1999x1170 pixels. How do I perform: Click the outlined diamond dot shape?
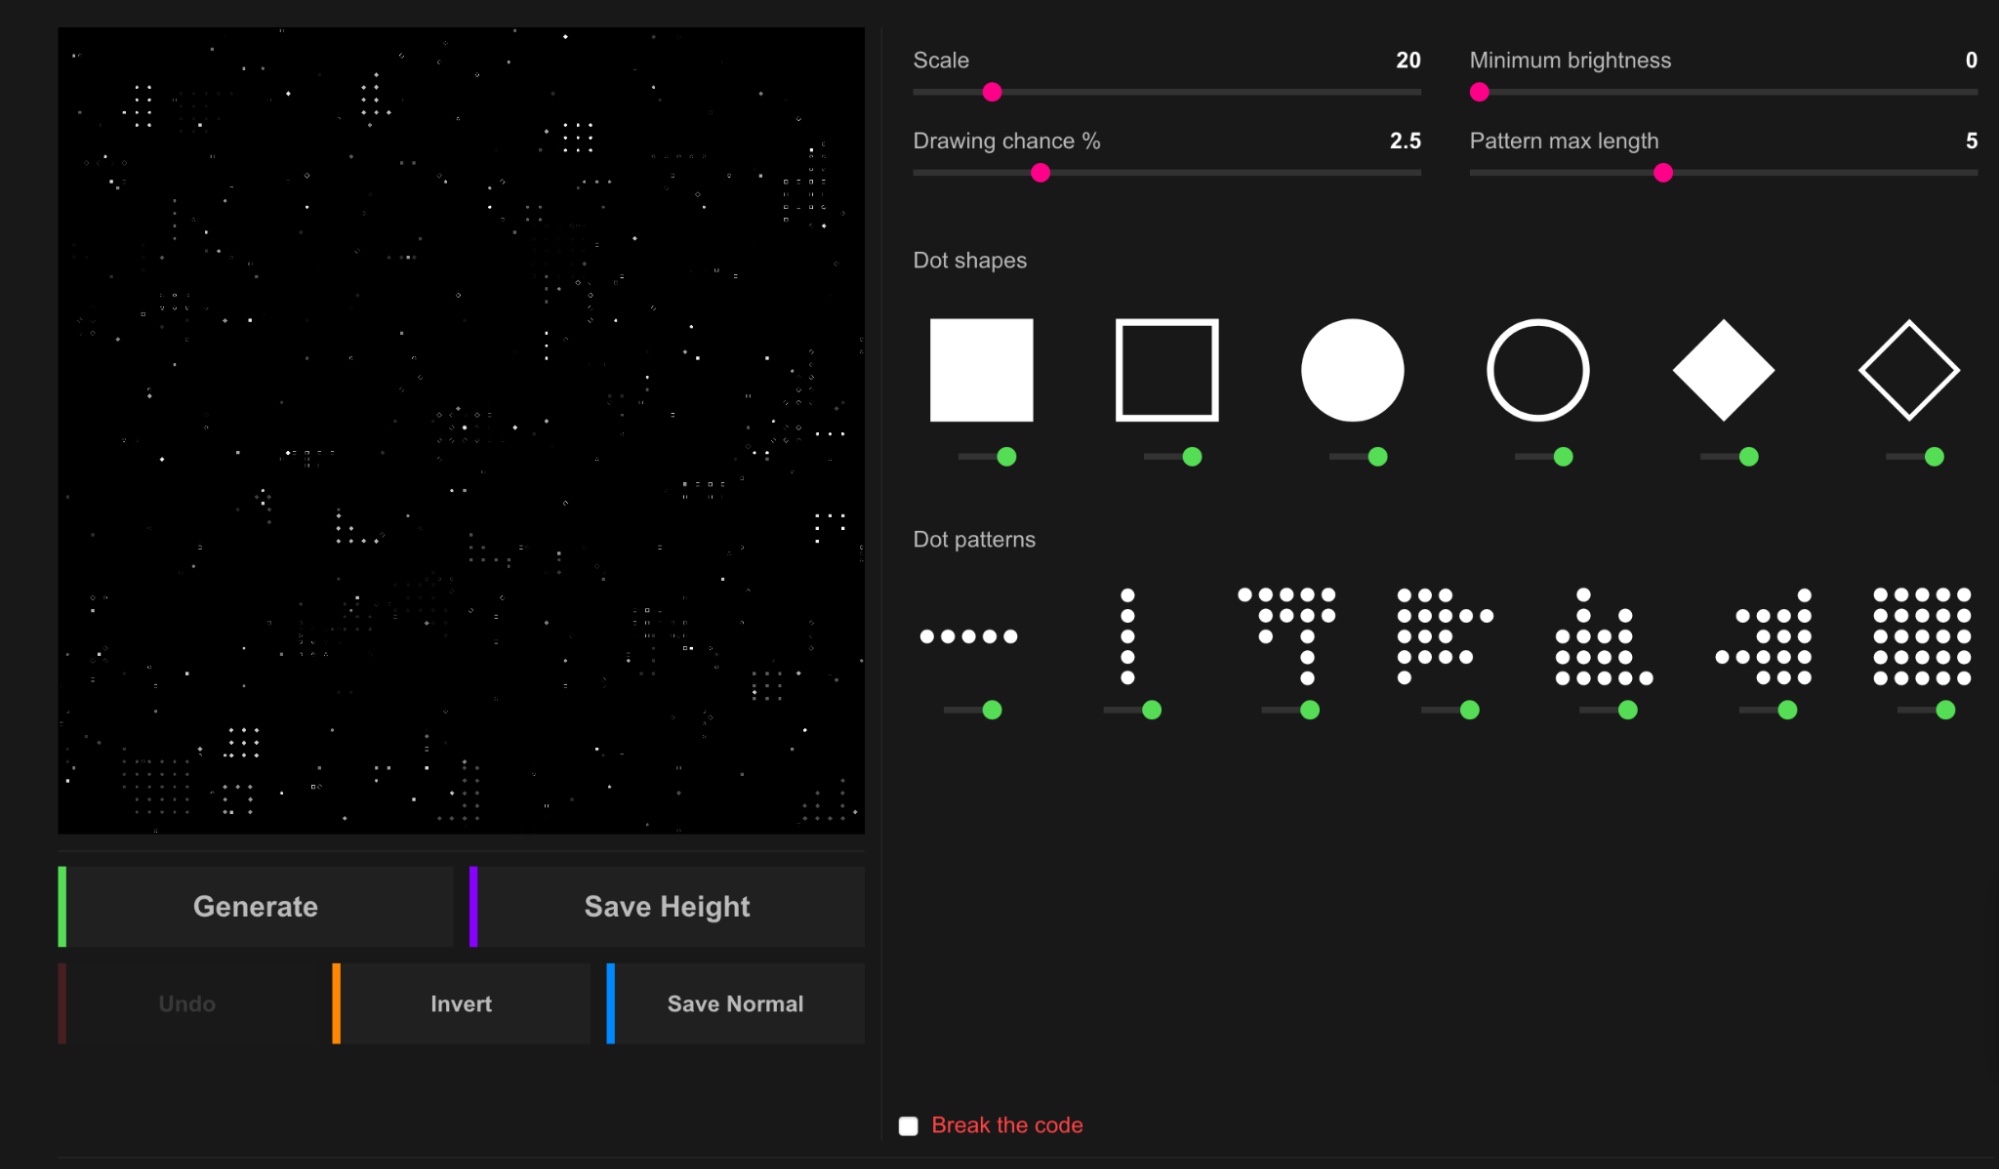[1908, 370]
